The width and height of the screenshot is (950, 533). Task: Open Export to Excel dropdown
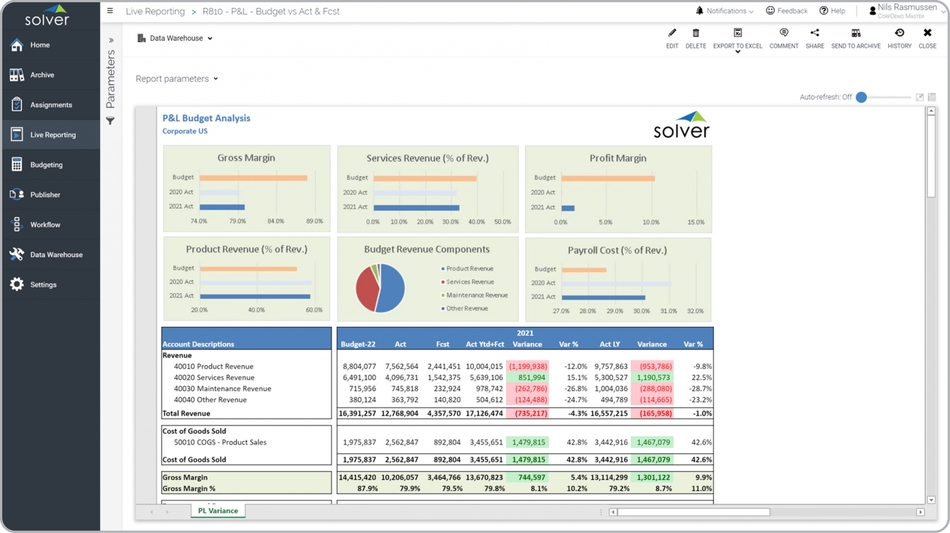pyautogui.click(x=738, y=39)
